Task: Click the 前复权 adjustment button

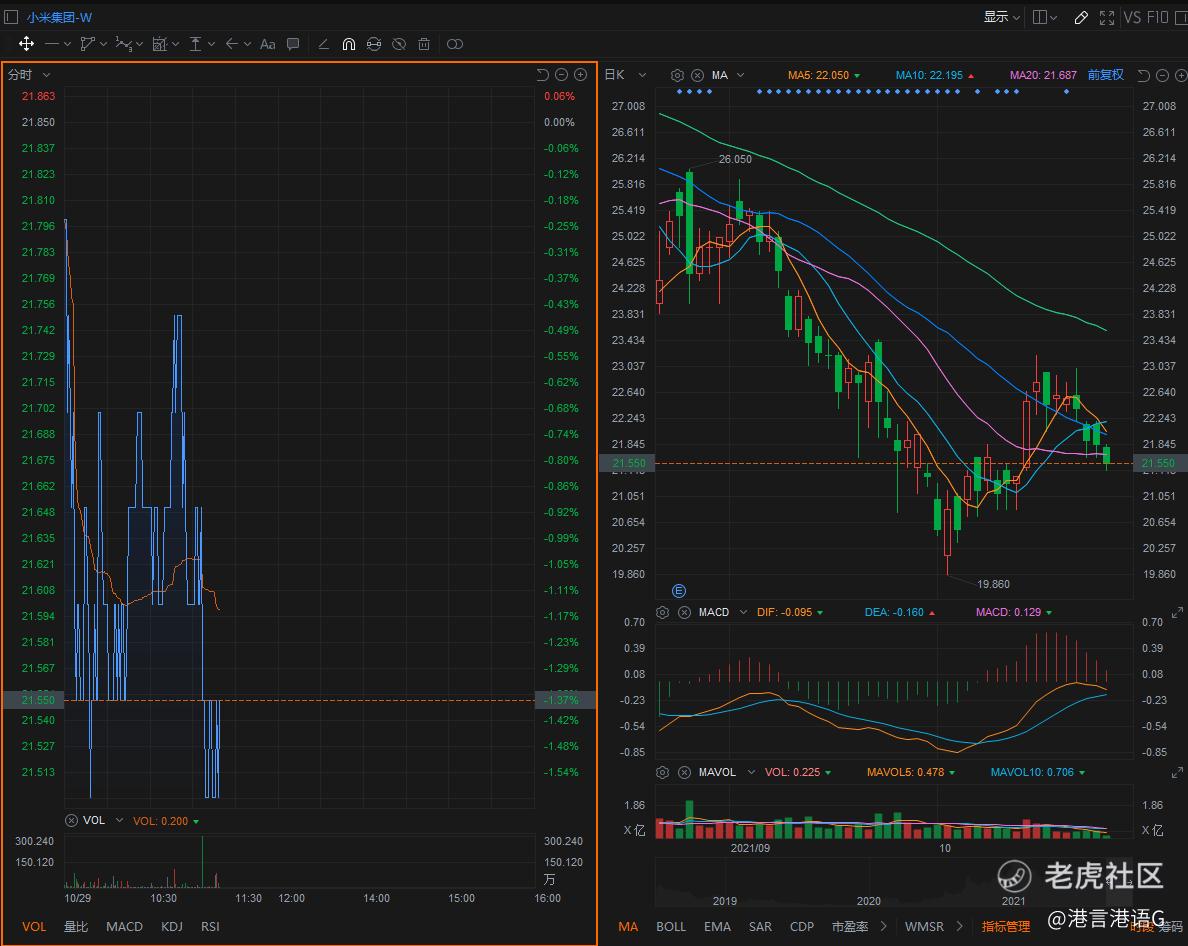Action: 1105,75
